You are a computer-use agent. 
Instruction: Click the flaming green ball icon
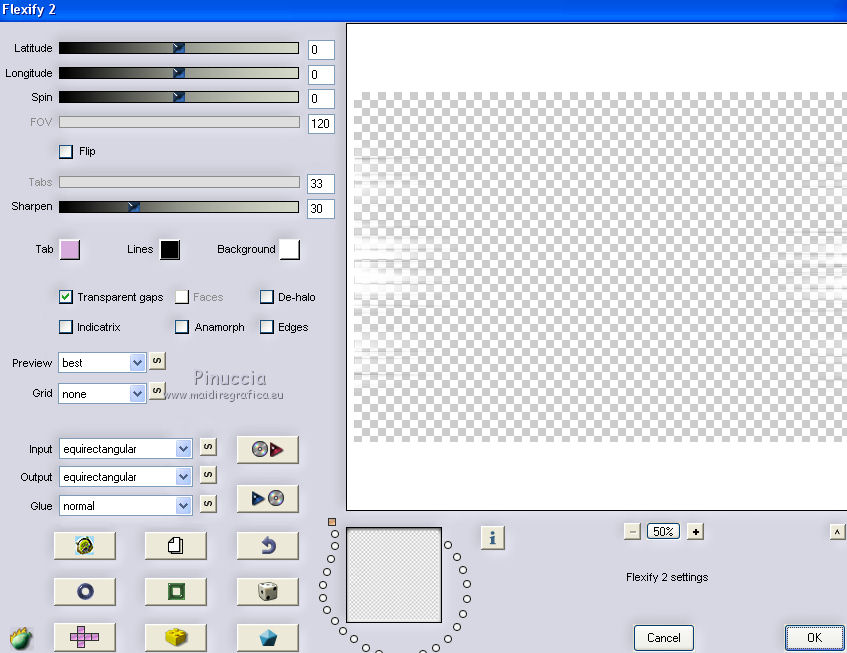tap(21, 638)
